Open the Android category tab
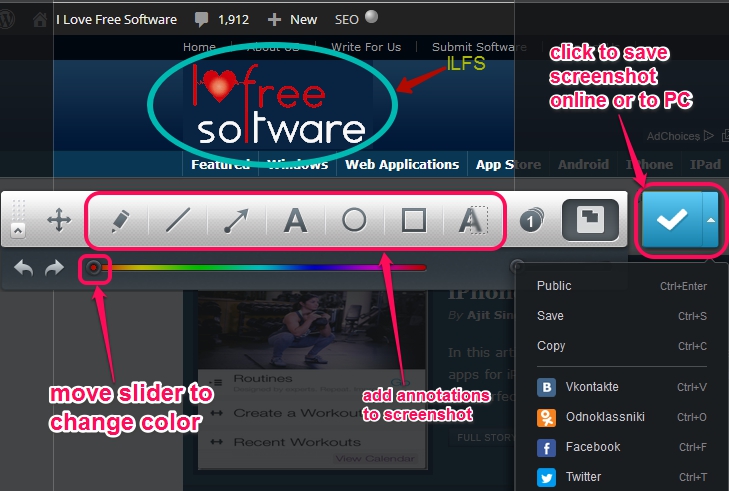This screenshot has height=491, width=729. tap(583, 164)
